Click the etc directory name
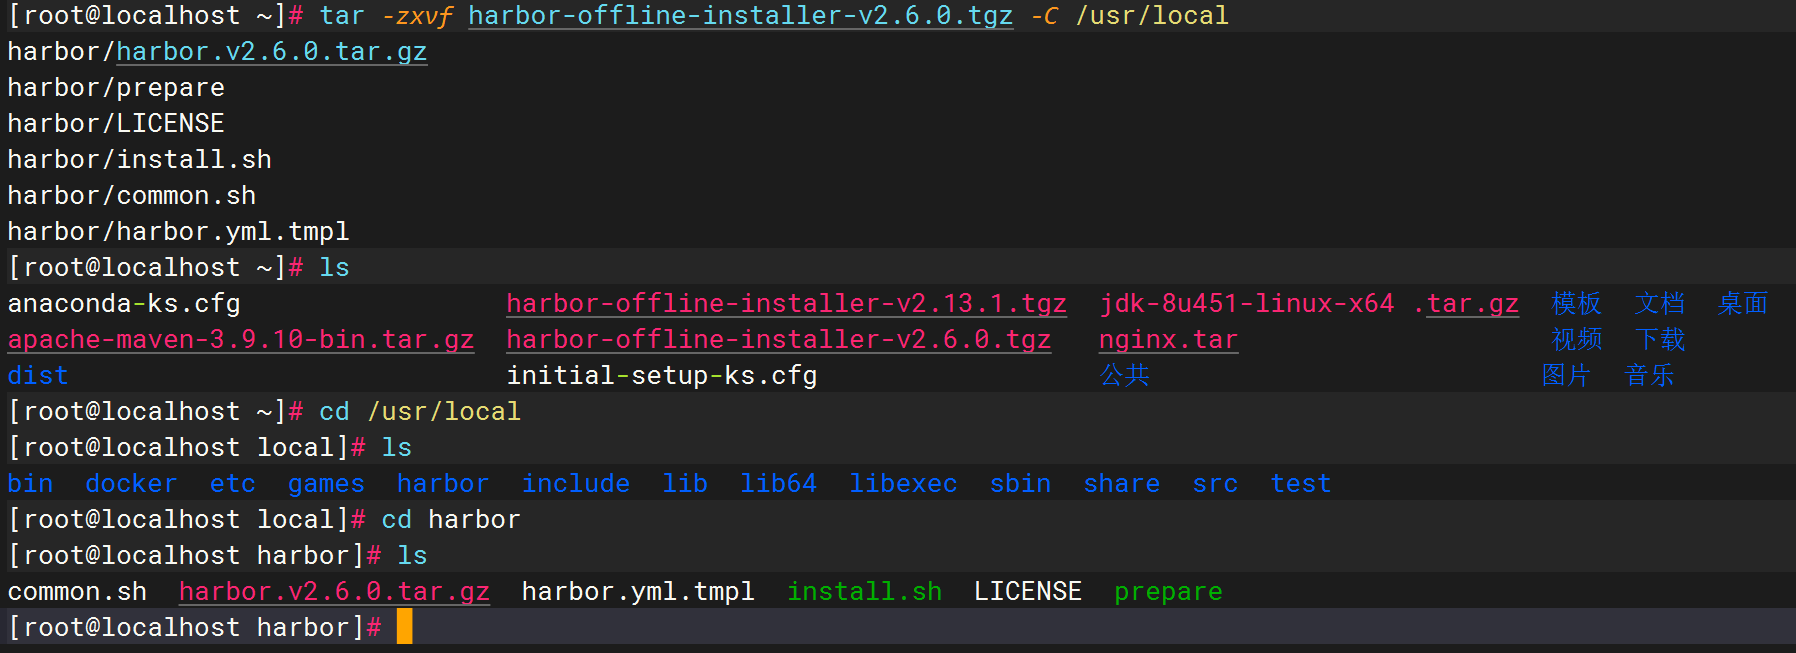The height and width of the screenshot is (653, 1796). pyautogui.click(x=233, y=483)
